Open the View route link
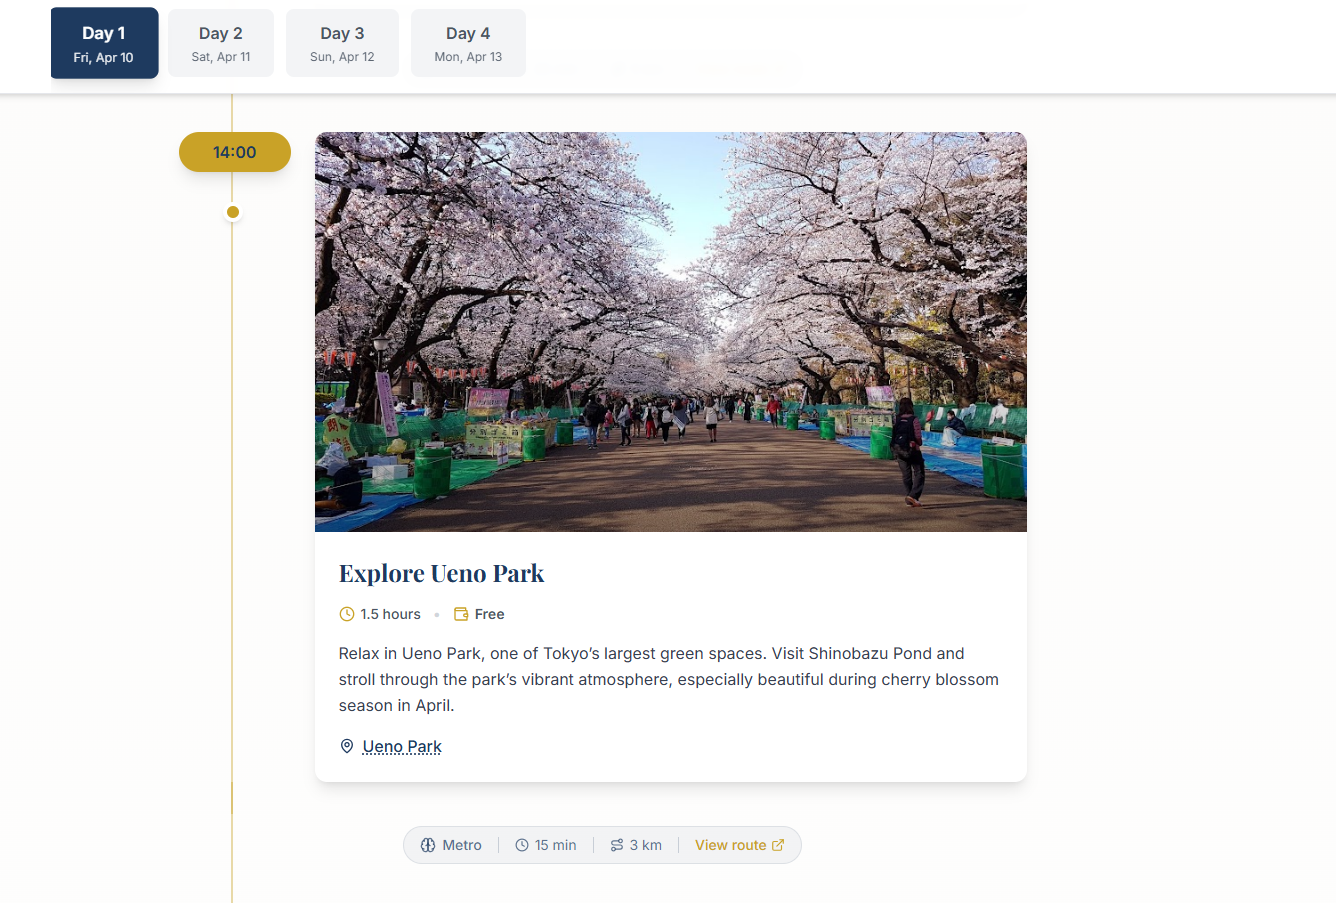 pyautogui.click(x=740, y=845)
